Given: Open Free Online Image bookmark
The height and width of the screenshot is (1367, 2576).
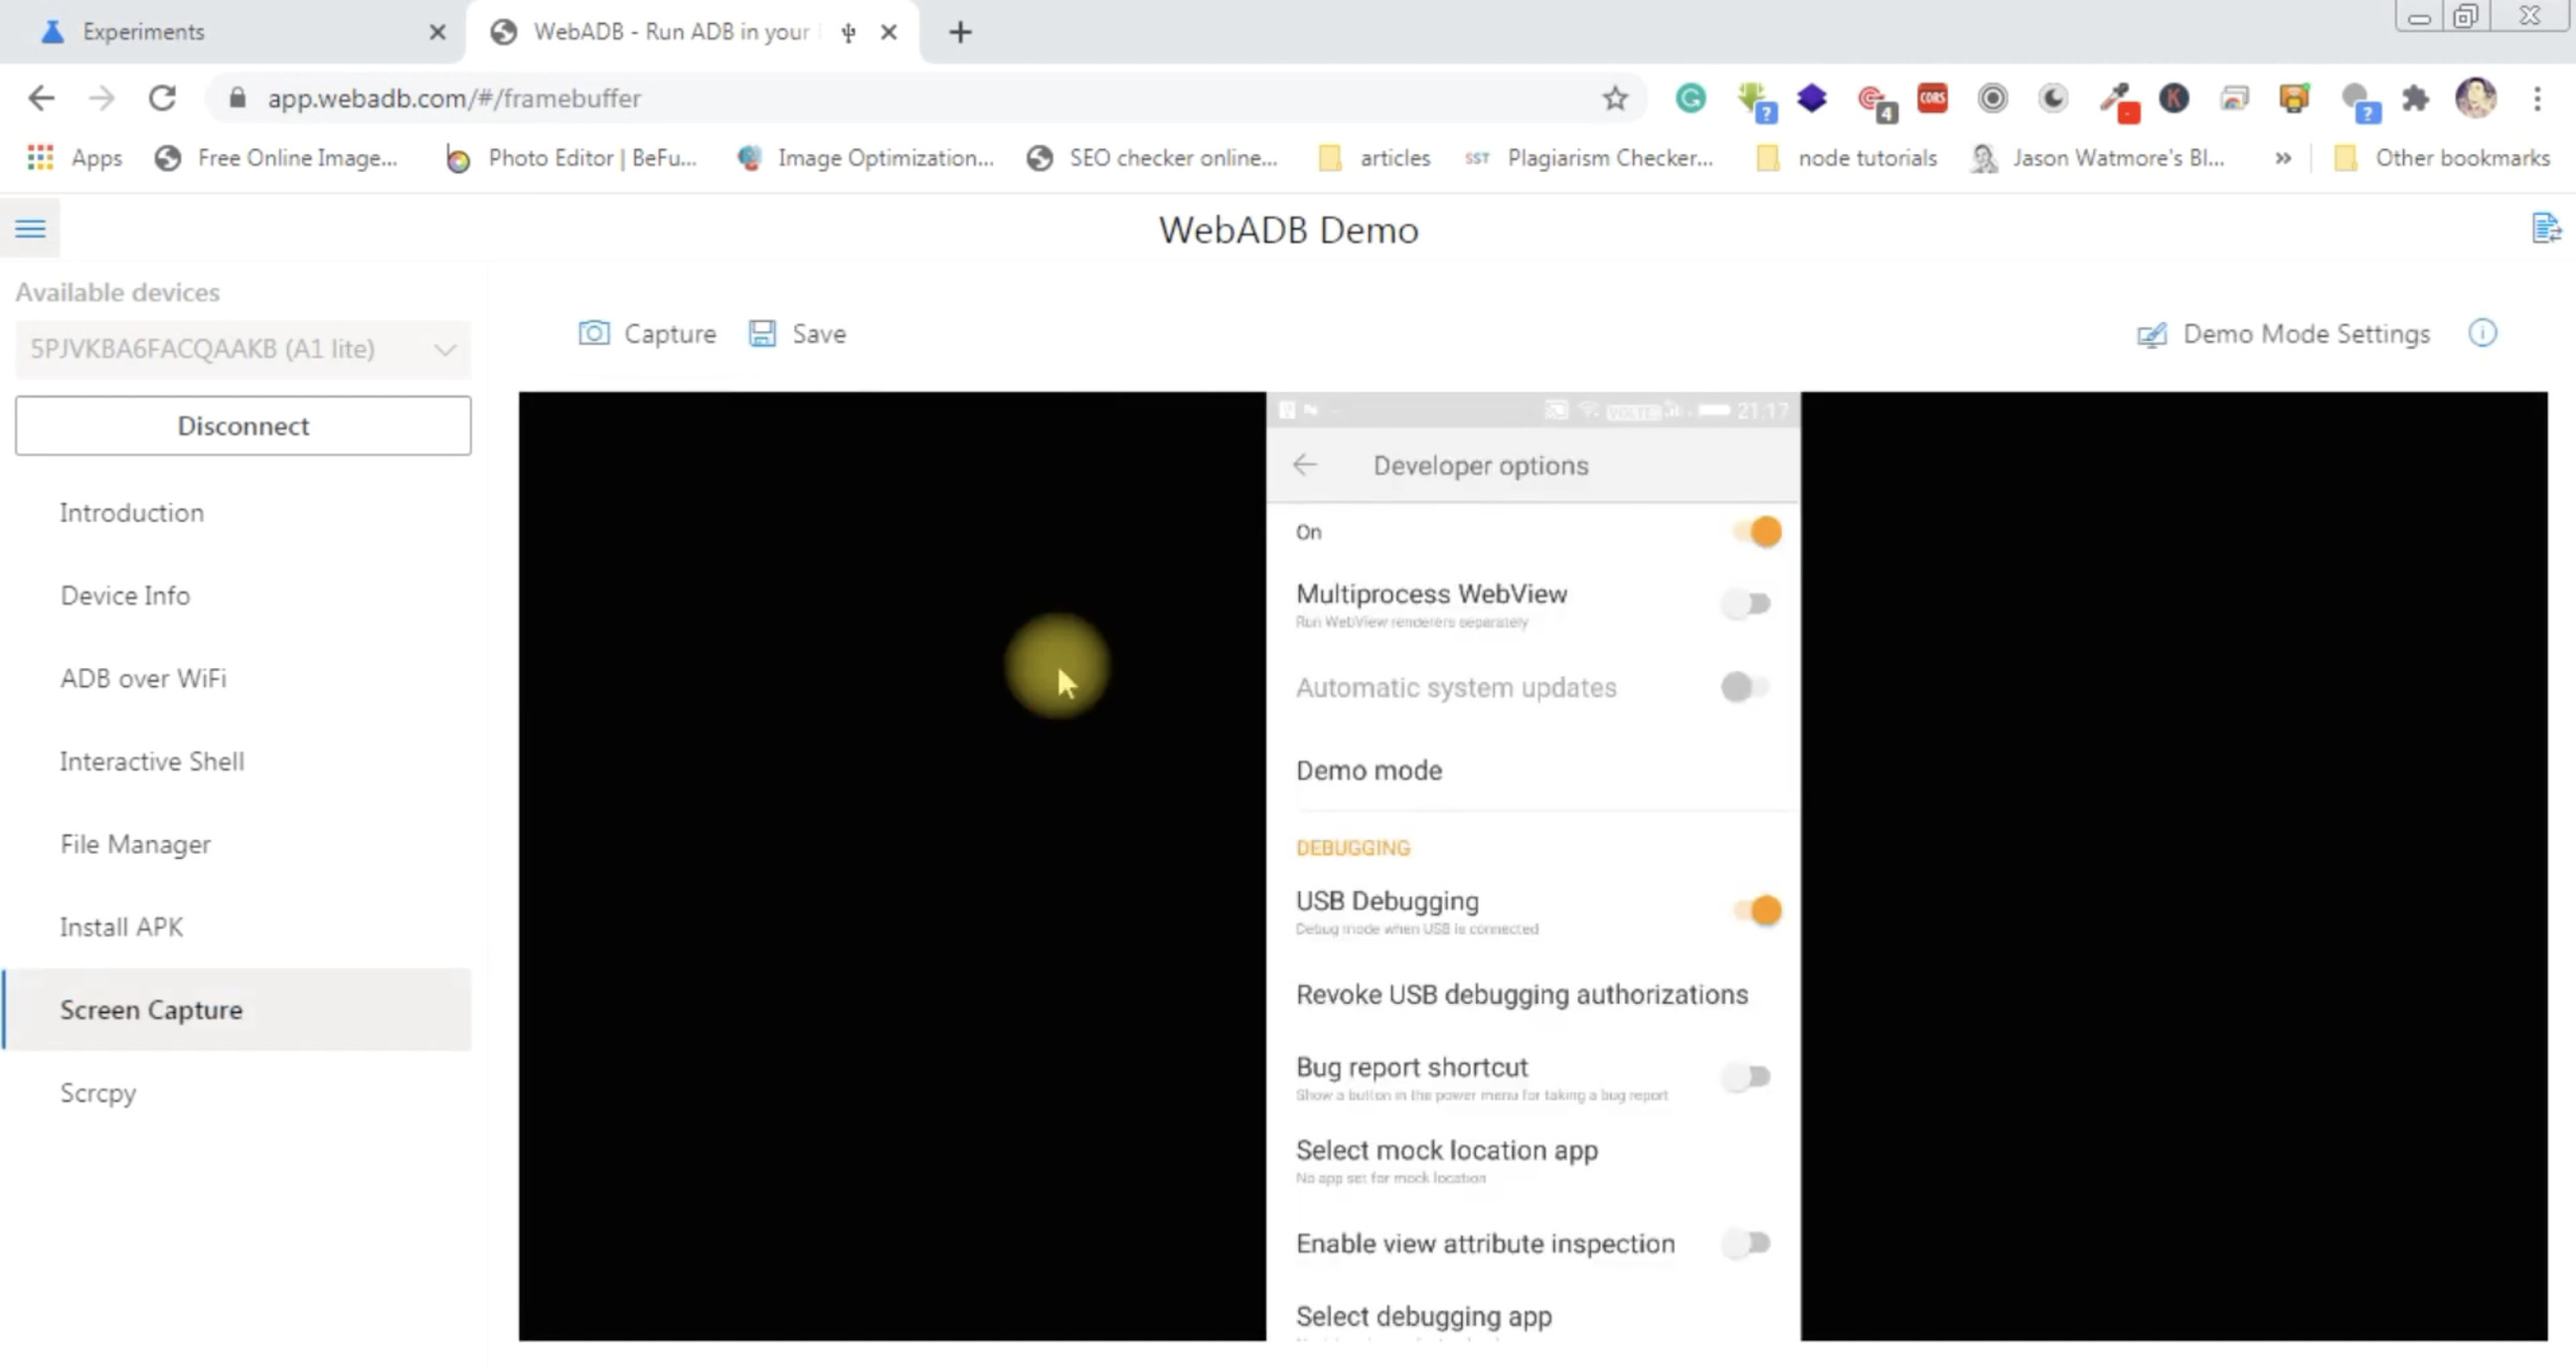Looking at the screenshot, I should point(276,158).
